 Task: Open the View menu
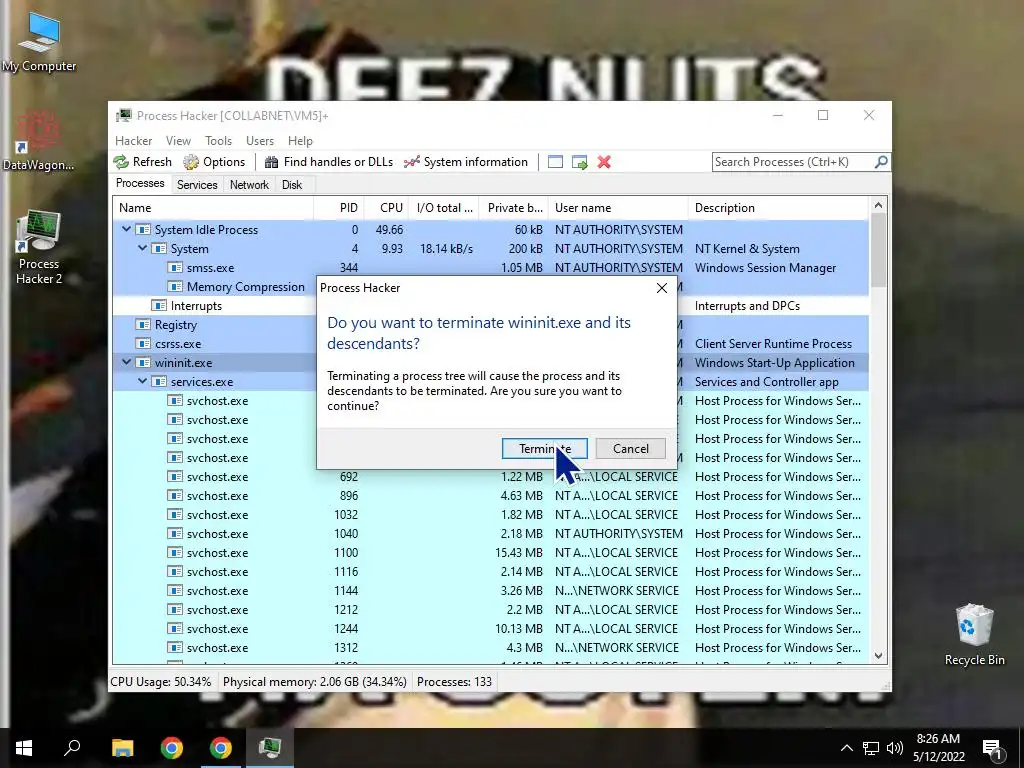click(178, 140)
